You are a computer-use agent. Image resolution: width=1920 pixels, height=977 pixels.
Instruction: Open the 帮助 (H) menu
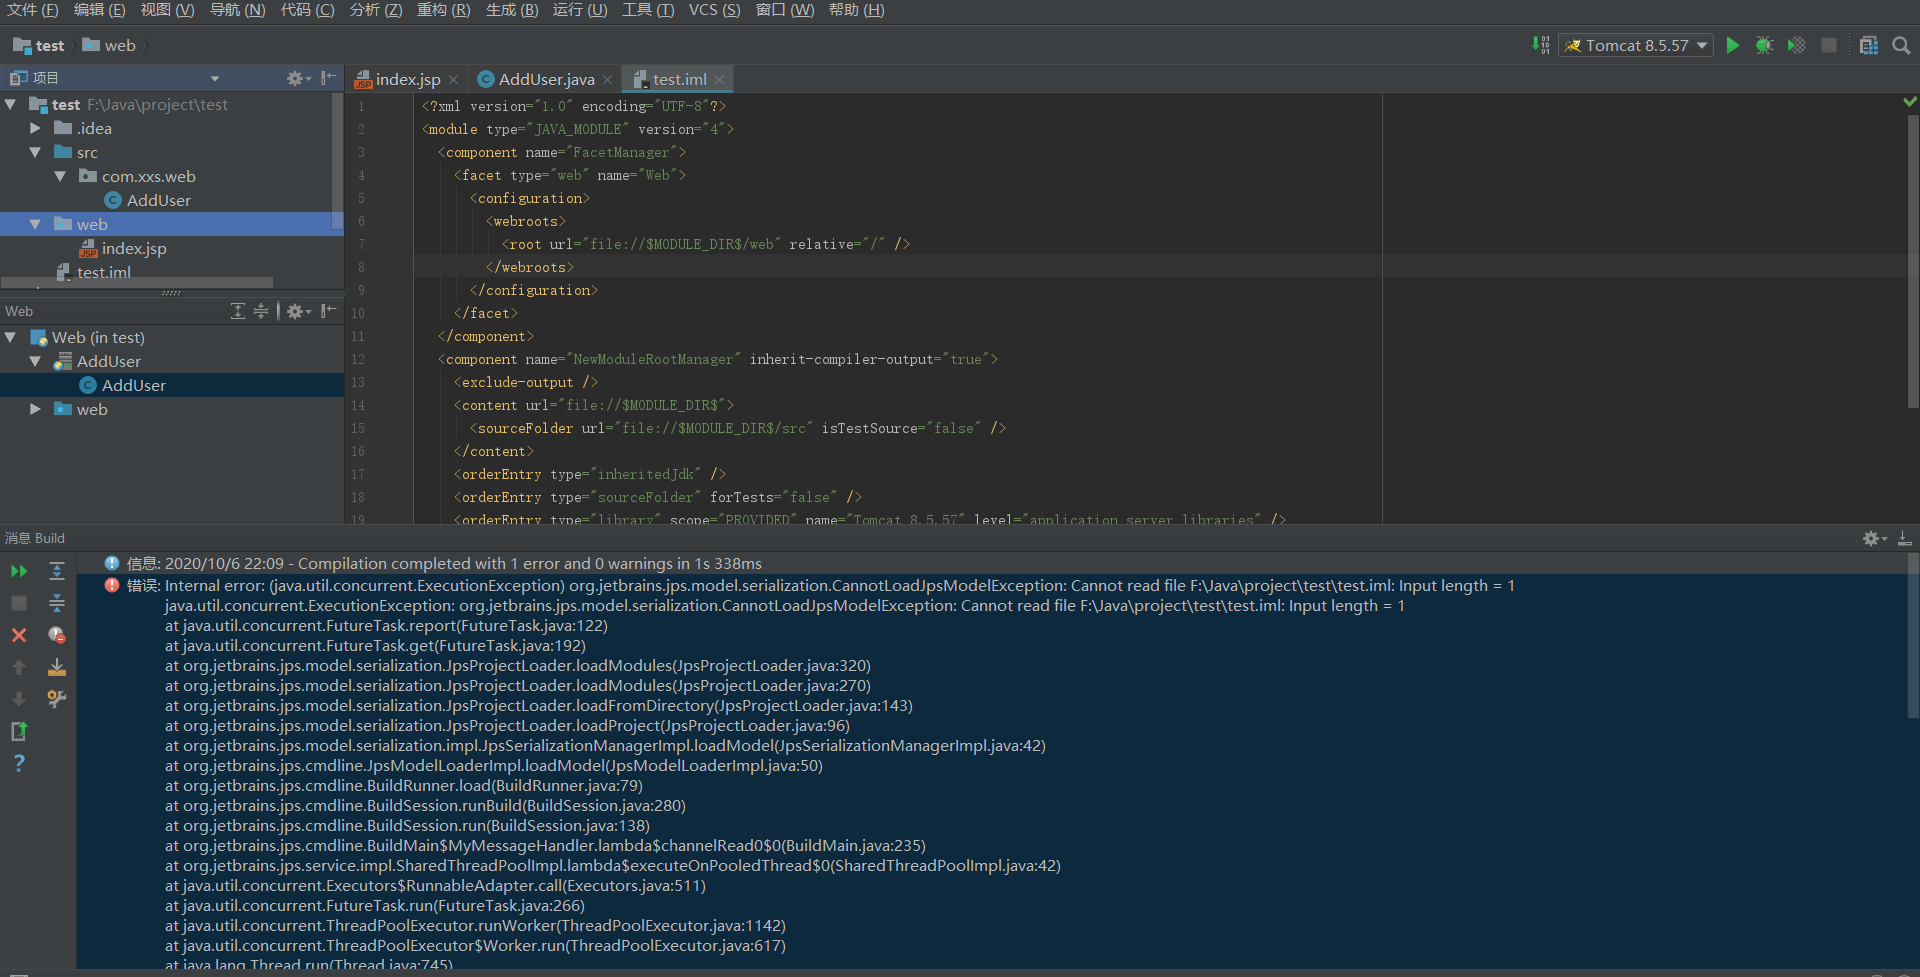pos(857,10)
